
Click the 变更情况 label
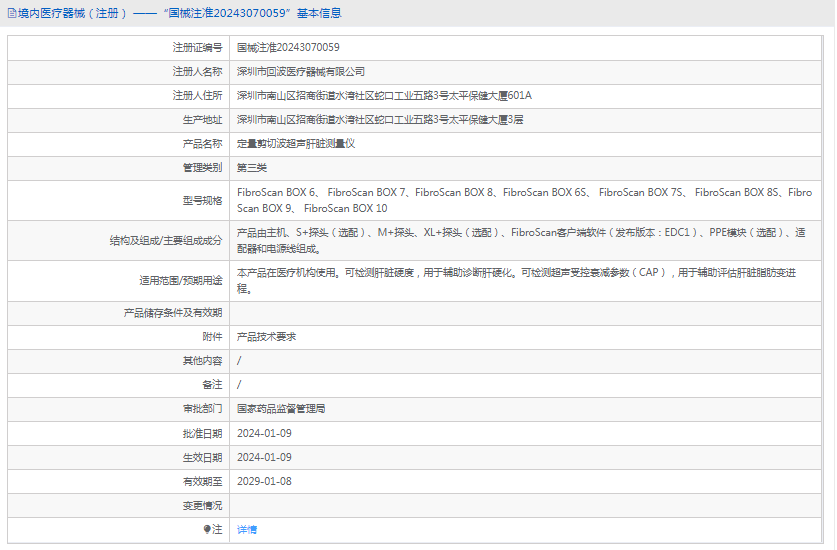coord(202,505)
